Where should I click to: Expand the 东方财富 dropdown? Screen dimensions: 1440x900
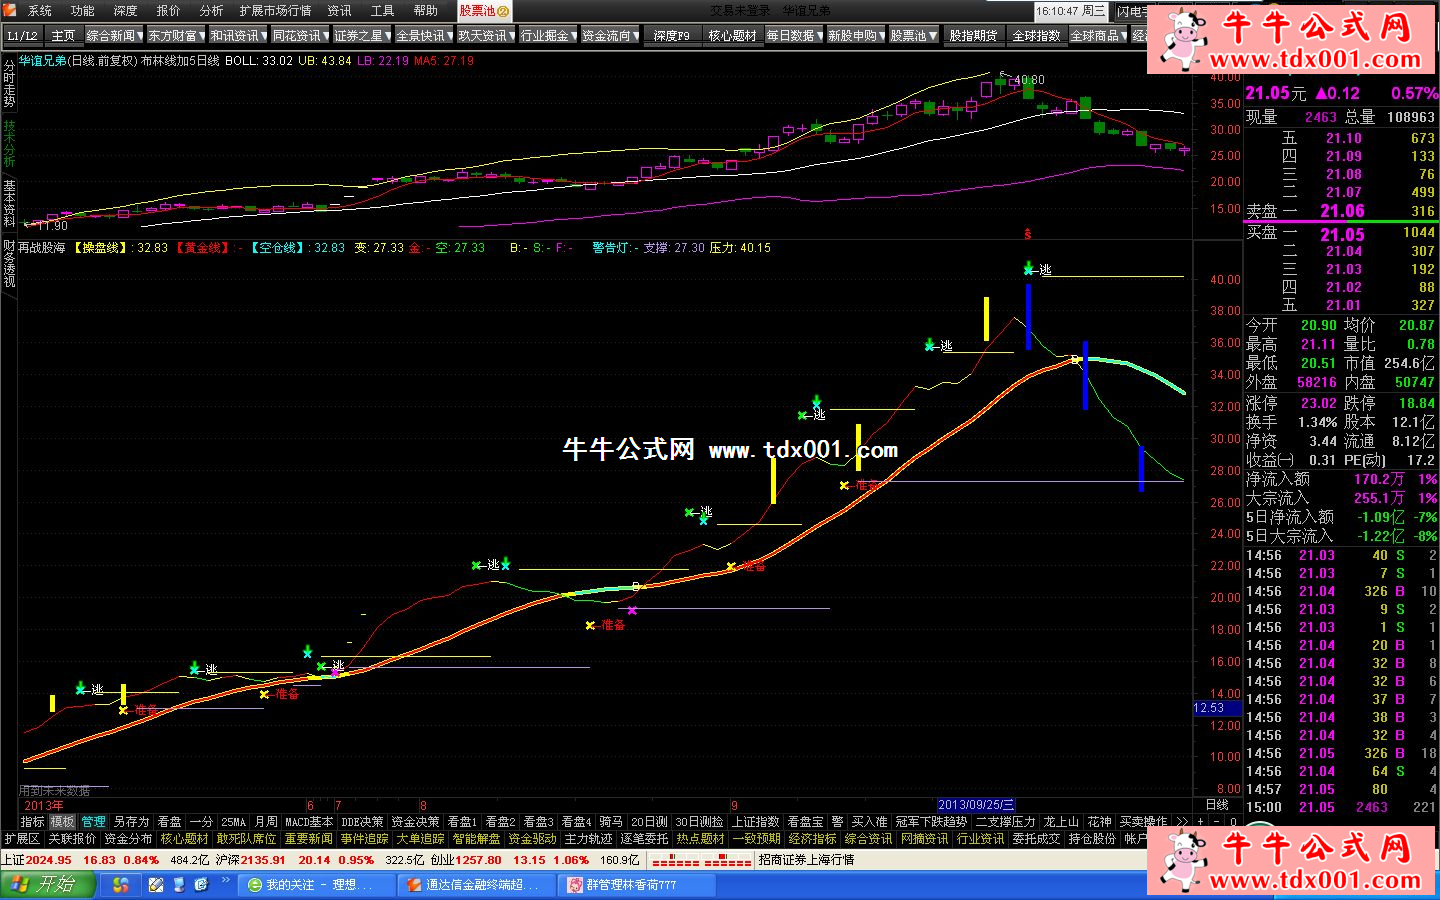(176, 36)
